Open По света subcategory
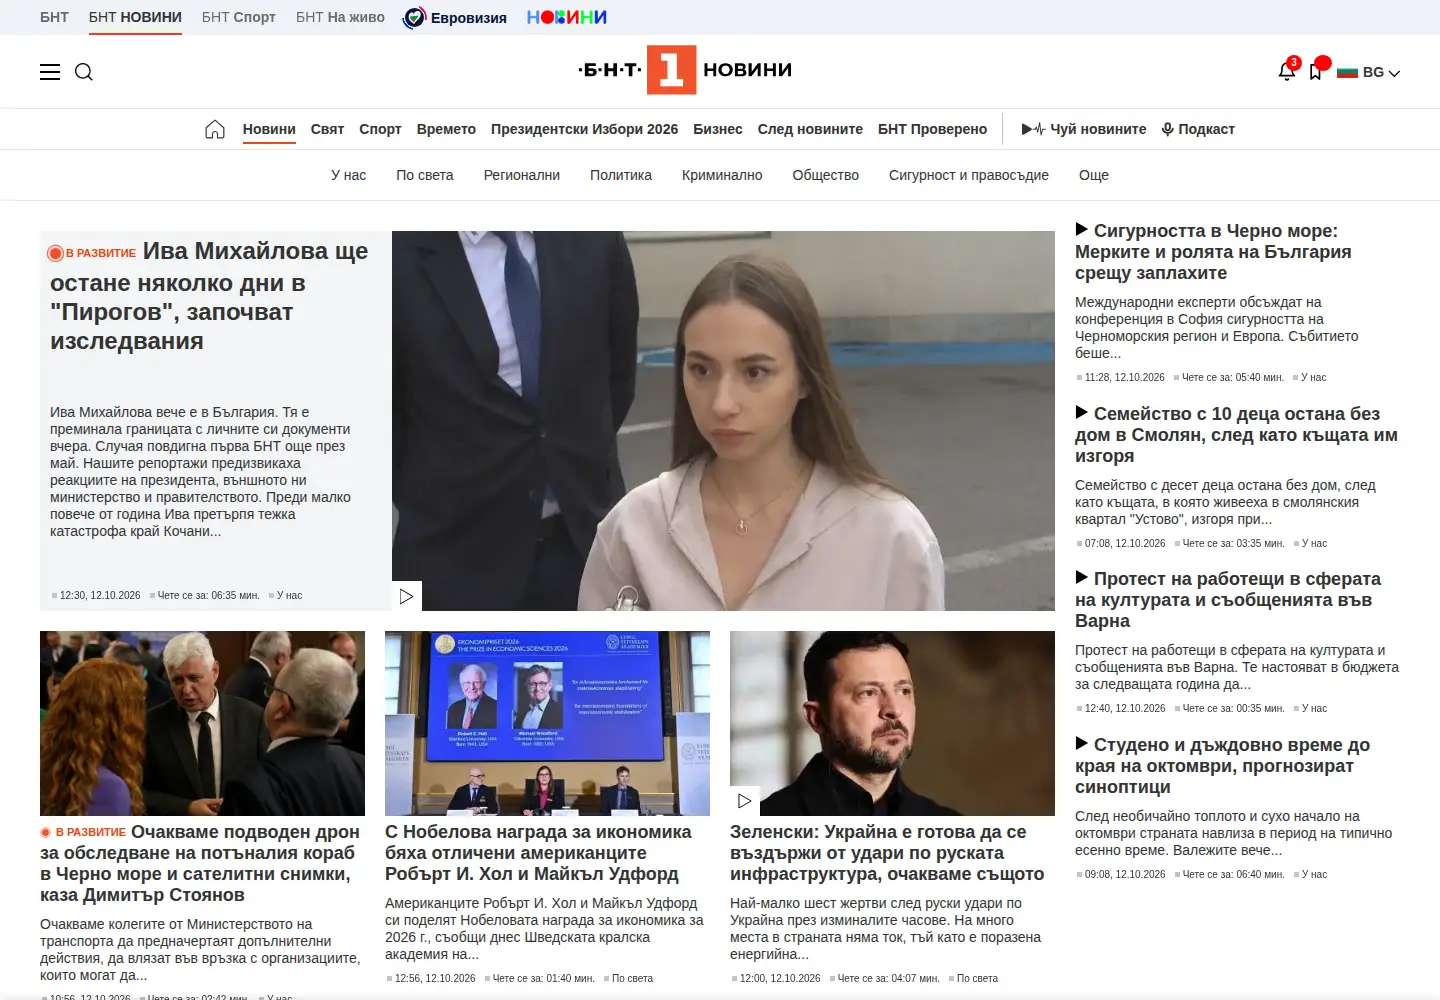The width and height of the screenshot is (1440, 1000). click(425, 175)
